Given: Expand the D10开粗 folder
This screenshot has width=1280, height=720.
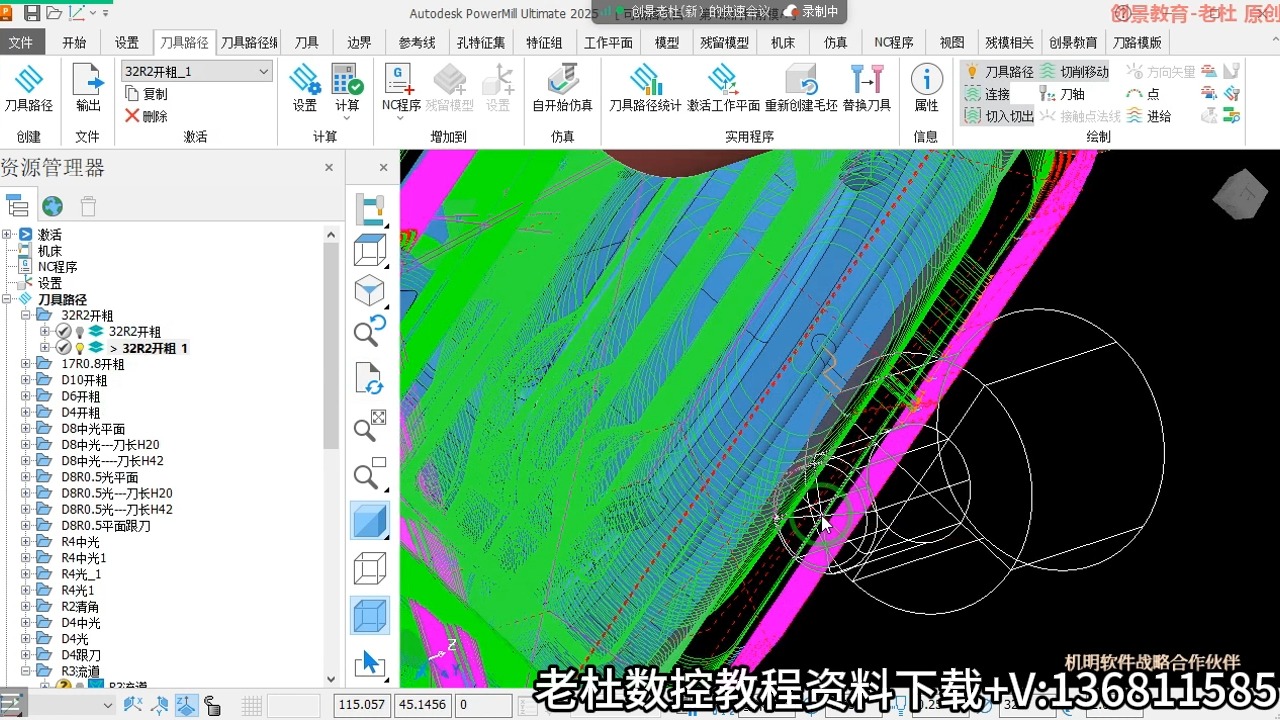Looking at the screenshot, I should click(26, 380).
